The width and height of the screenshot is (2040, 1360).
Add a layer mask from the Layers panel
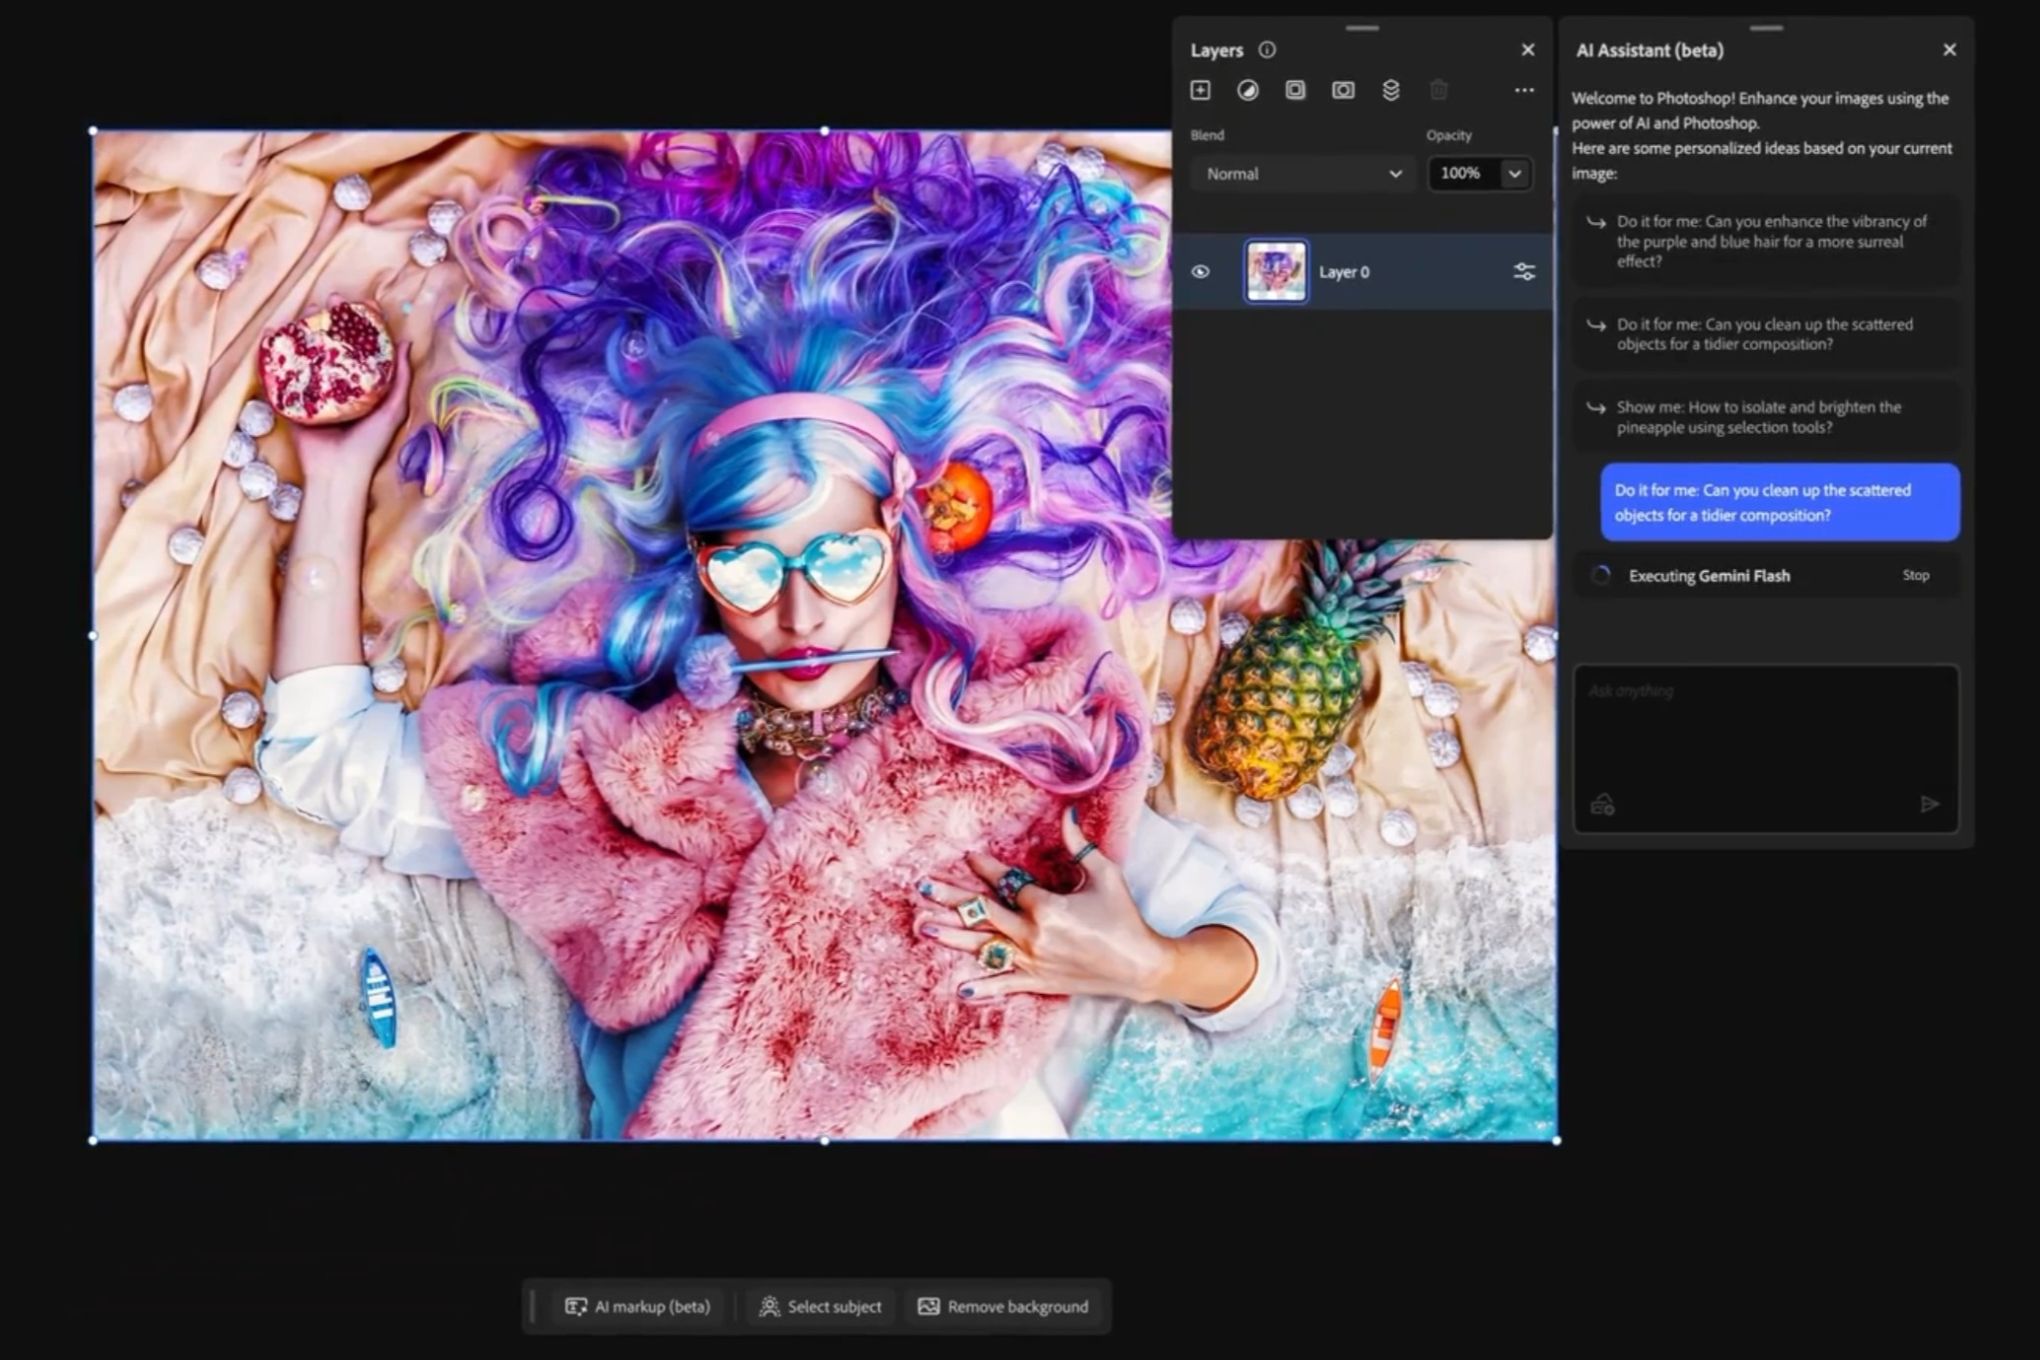(1295, 90)
